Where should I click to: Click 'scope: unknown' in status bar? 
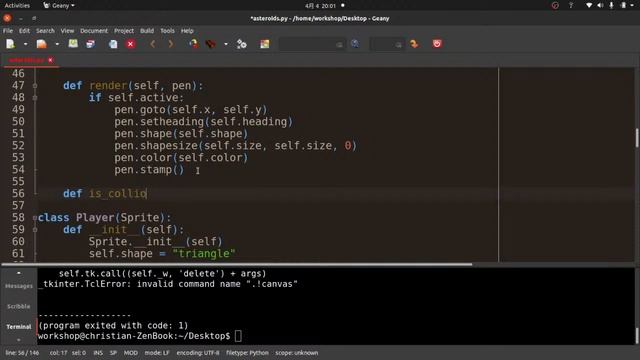coord(296,353)
